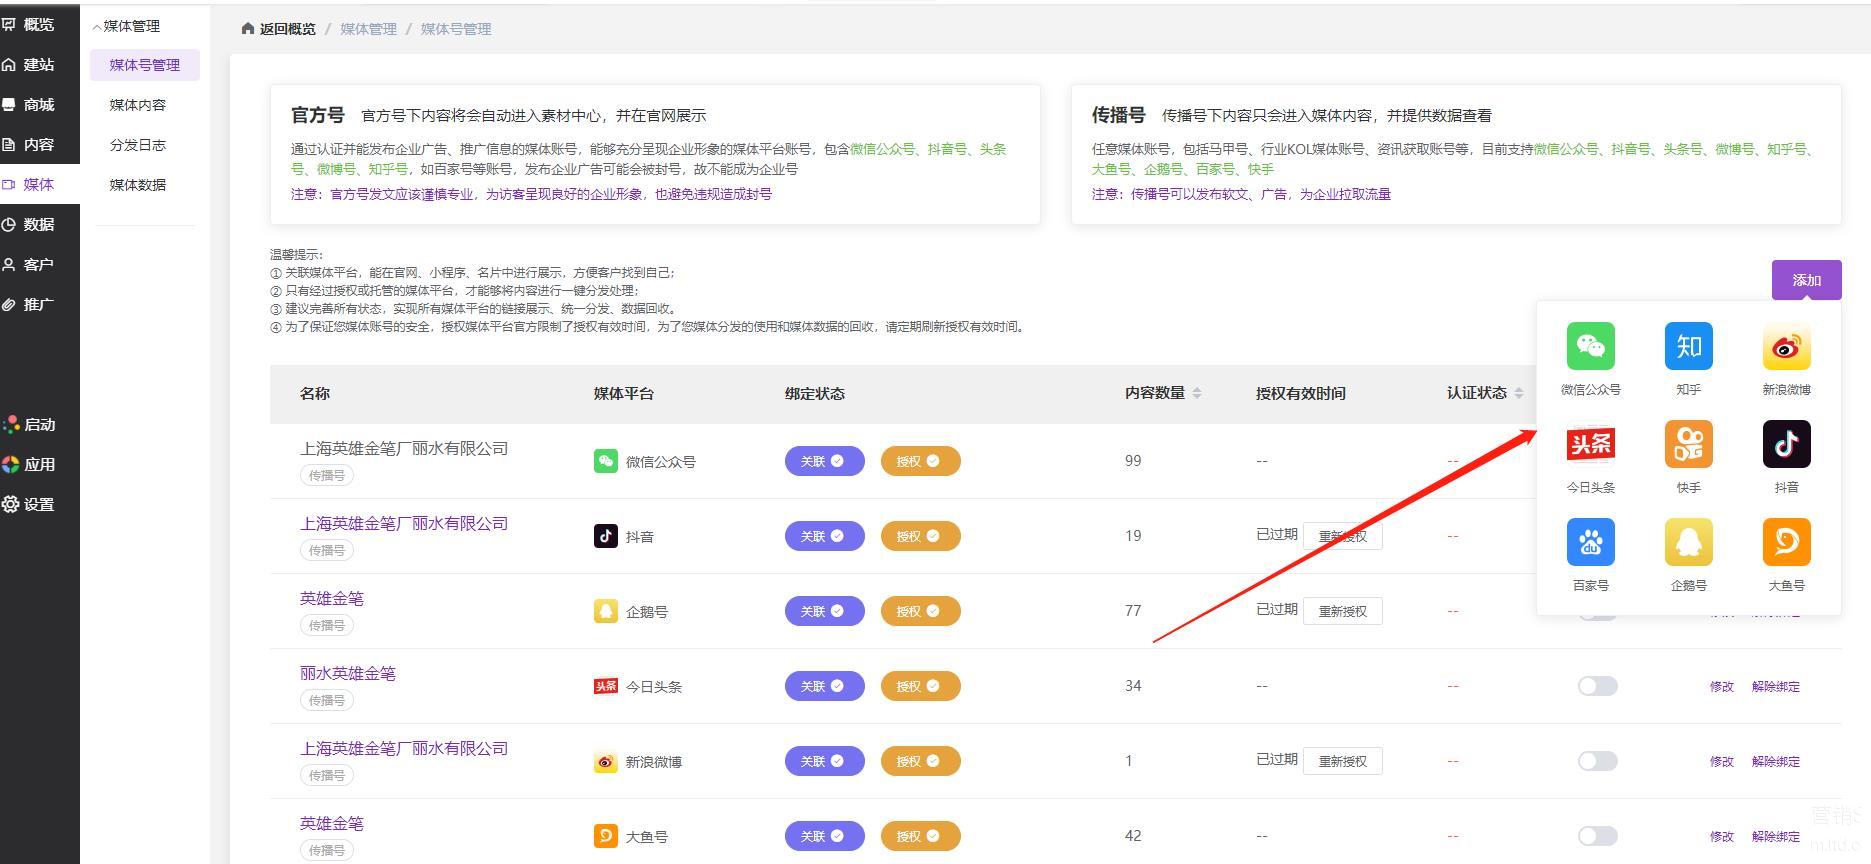Pick the 新浪微博 icon in the popup
This screenshot has height=864, width=1871.
point(1786,347)
